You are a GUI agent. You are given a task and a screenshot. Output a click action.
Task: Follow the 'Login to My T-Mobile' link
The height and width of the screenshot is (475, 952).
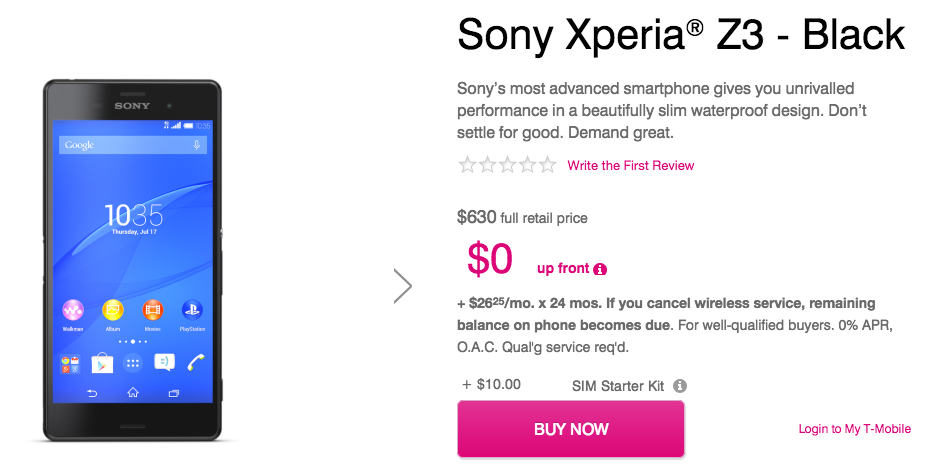[854, 429]
